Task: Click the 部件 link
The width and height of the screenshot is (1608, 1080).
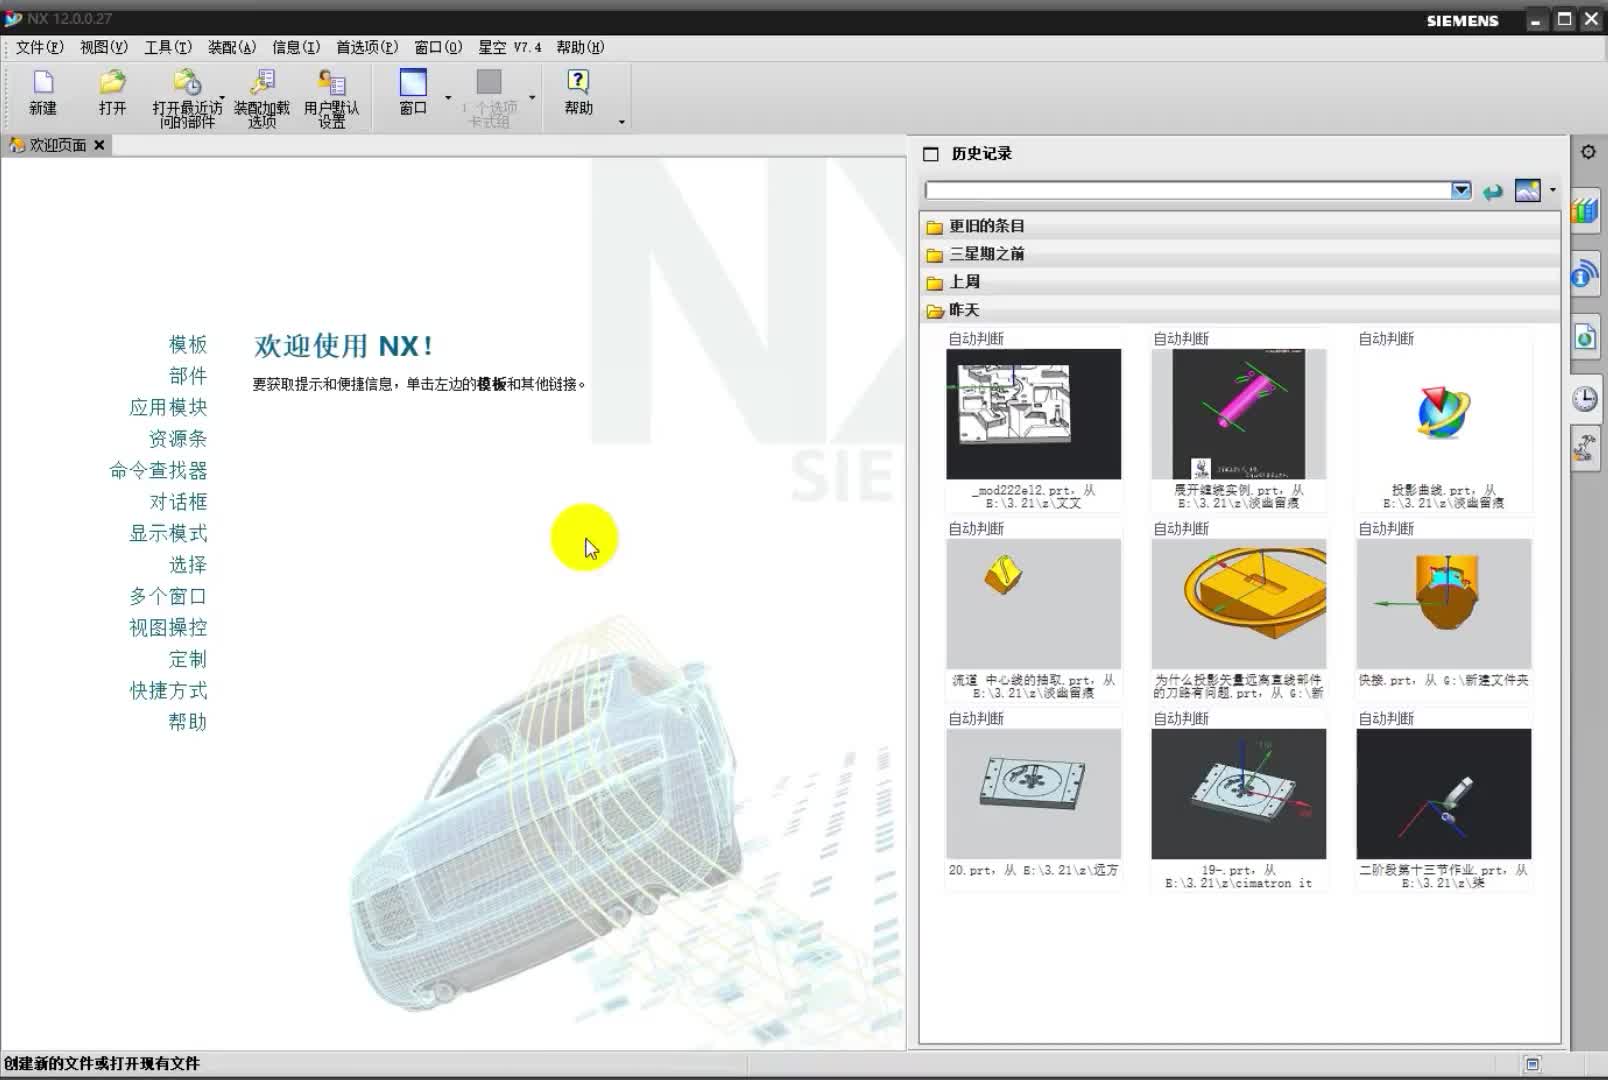Action: [187, 376]
